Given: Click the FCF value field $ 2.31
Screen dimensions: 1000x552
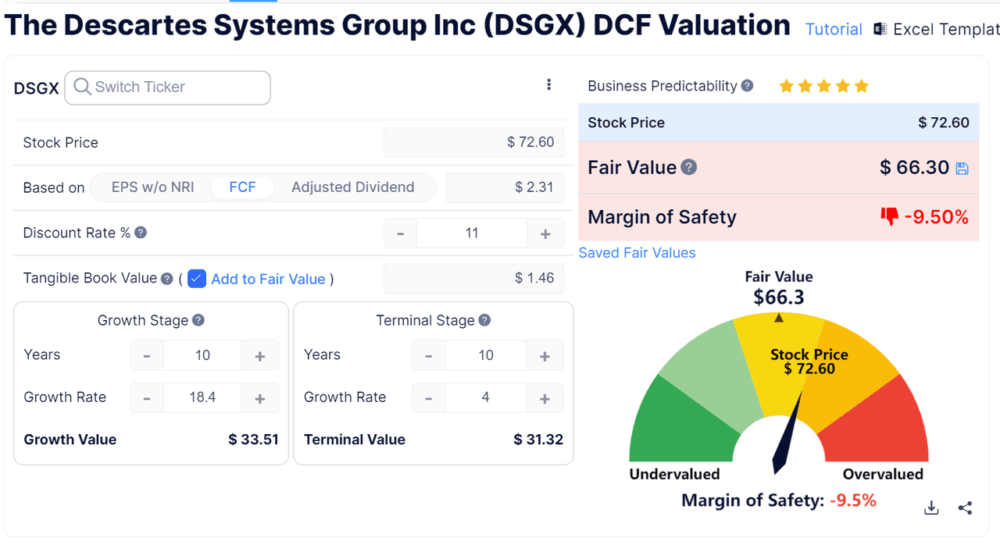Looking at the screenshot, I should coord(505,187).
